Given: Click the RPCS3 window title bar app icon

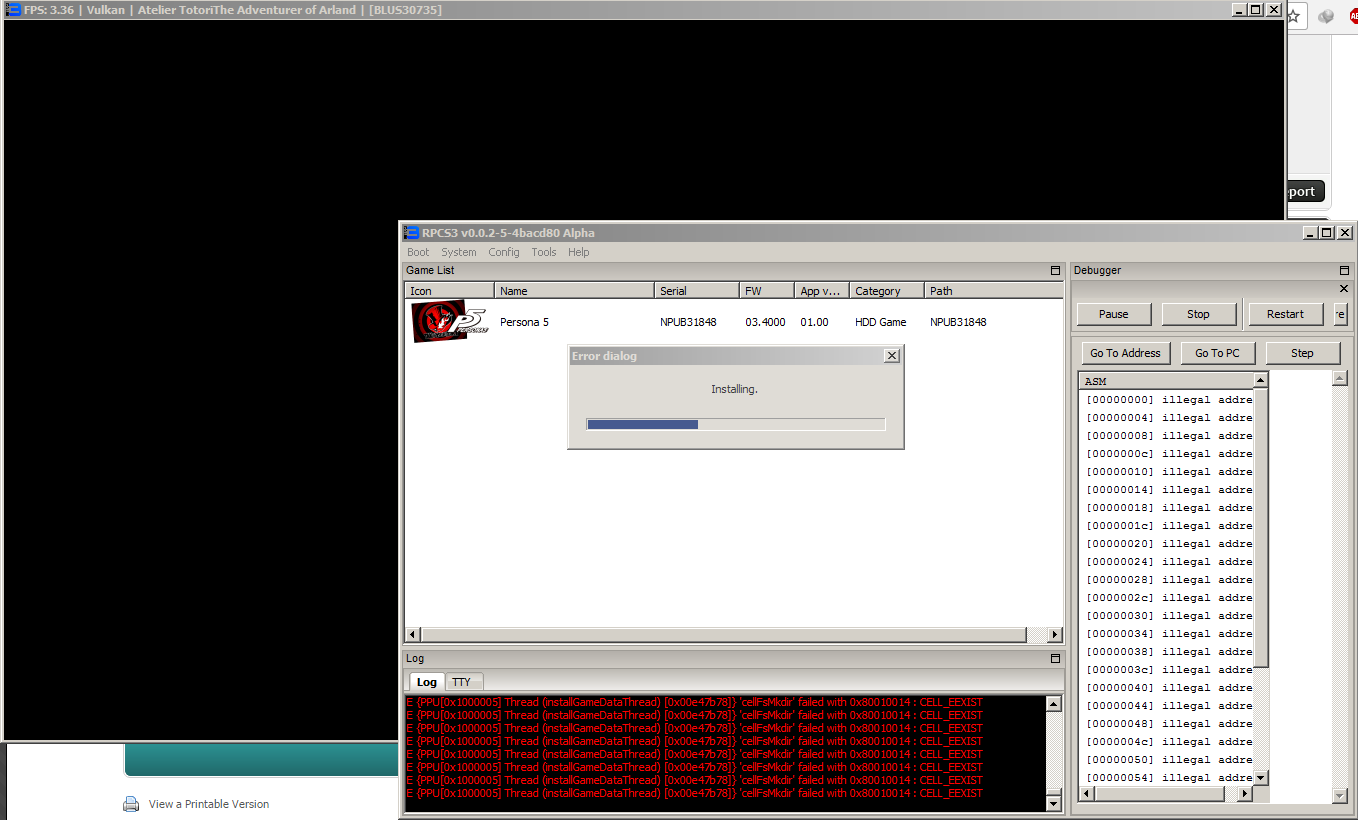Looking at the screenshot, I should [411, 233].
